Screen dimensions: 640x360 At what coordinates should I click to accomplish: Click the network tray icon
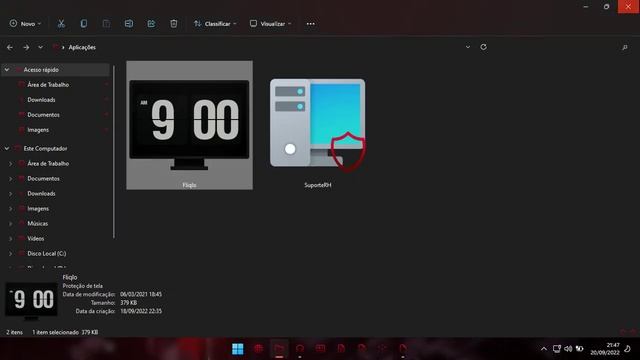click(x=557, y=349)
